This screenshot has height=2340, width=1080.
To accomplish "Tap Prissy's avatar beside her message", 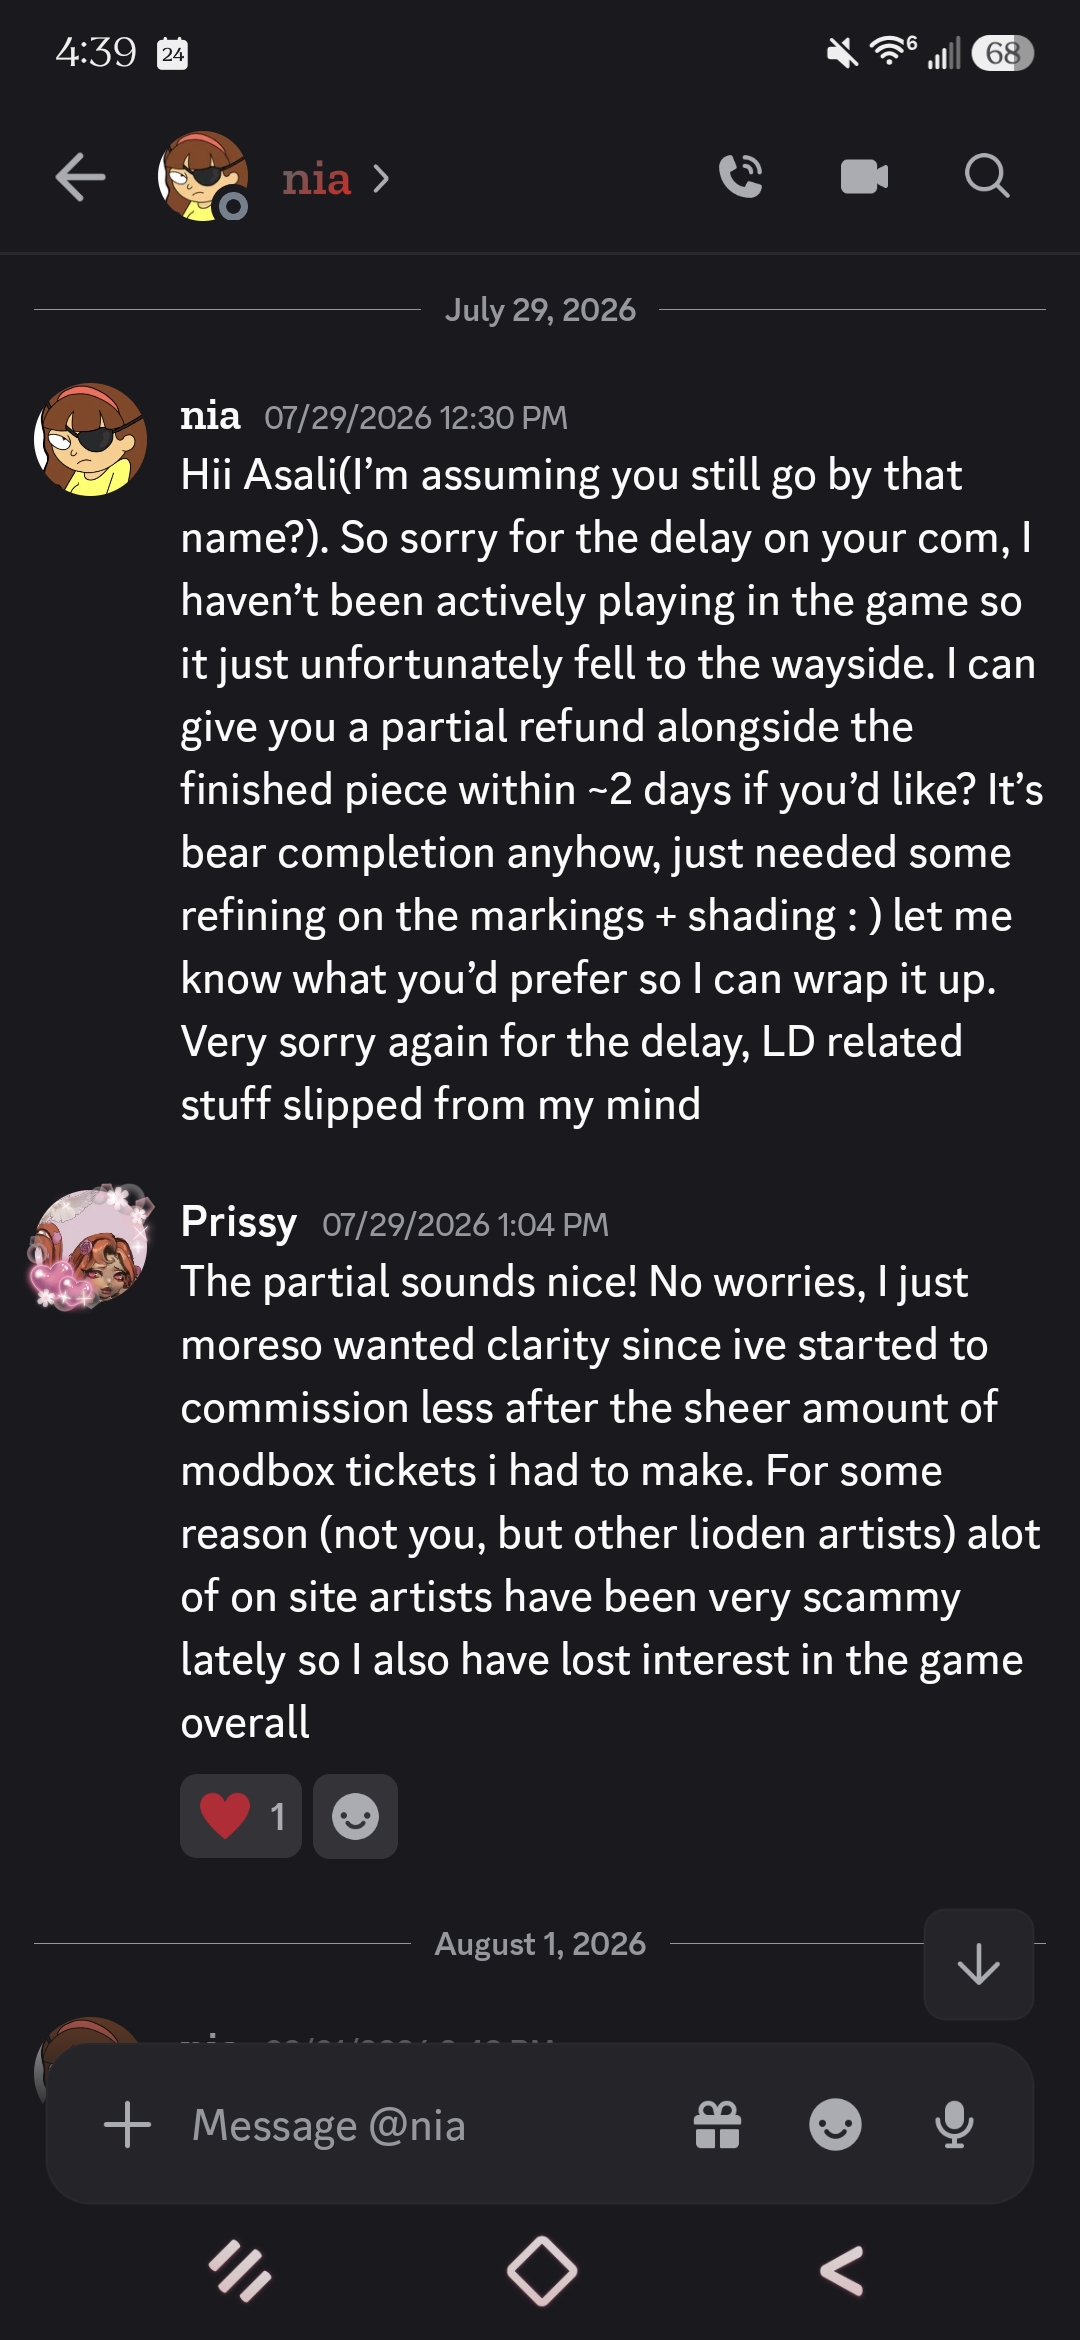I will click(x=91, y=1247).
